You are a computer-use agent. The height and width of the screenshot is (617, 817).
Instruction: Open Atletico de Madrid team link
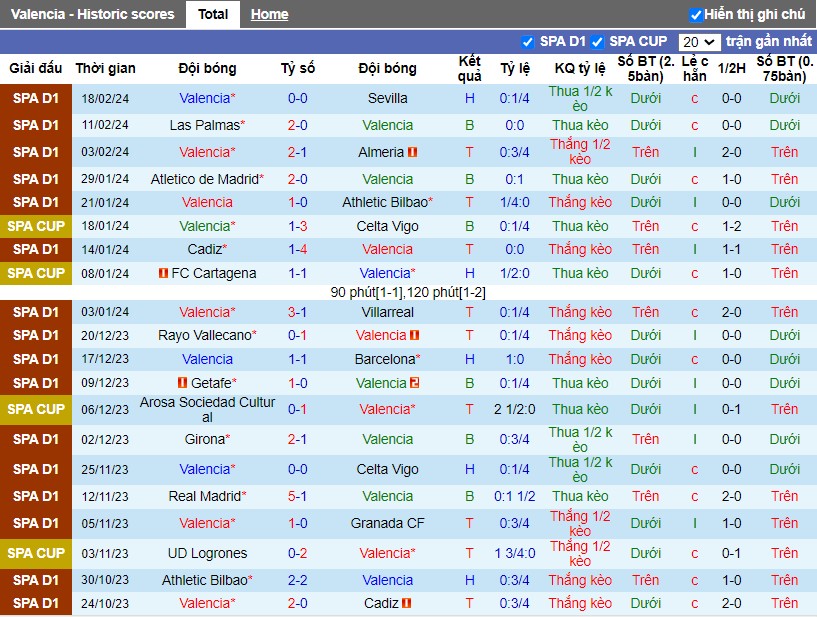tap(207, 179)
